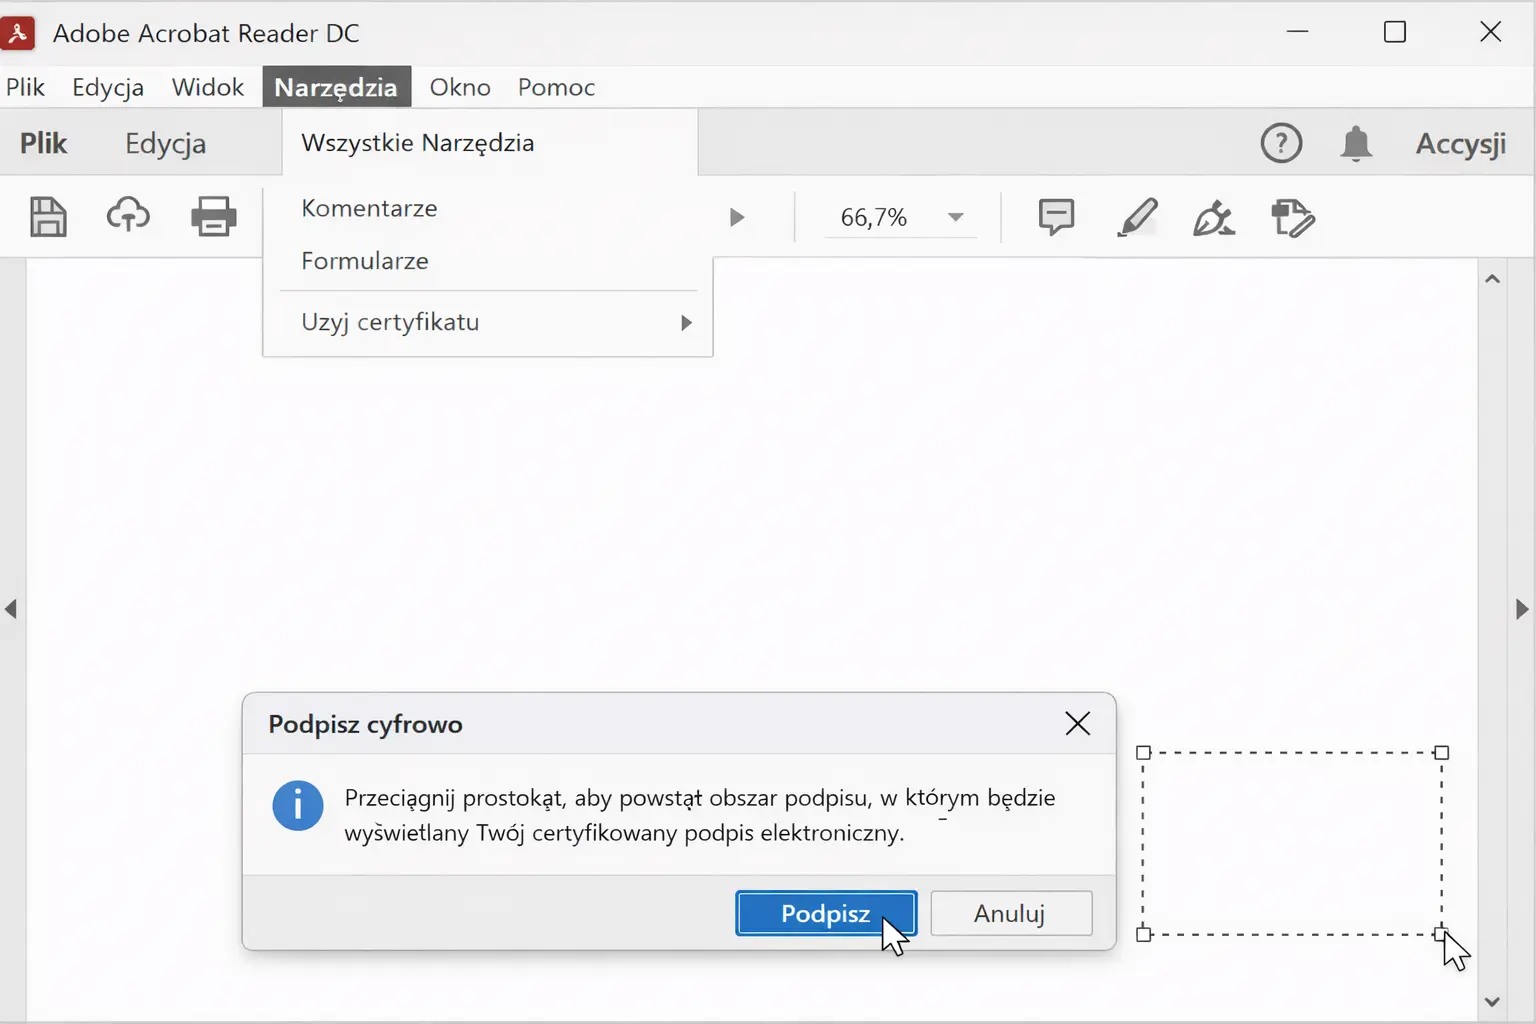
Task: Click the stamp and pen toolbar icon
Action: tap(1292, 218)
